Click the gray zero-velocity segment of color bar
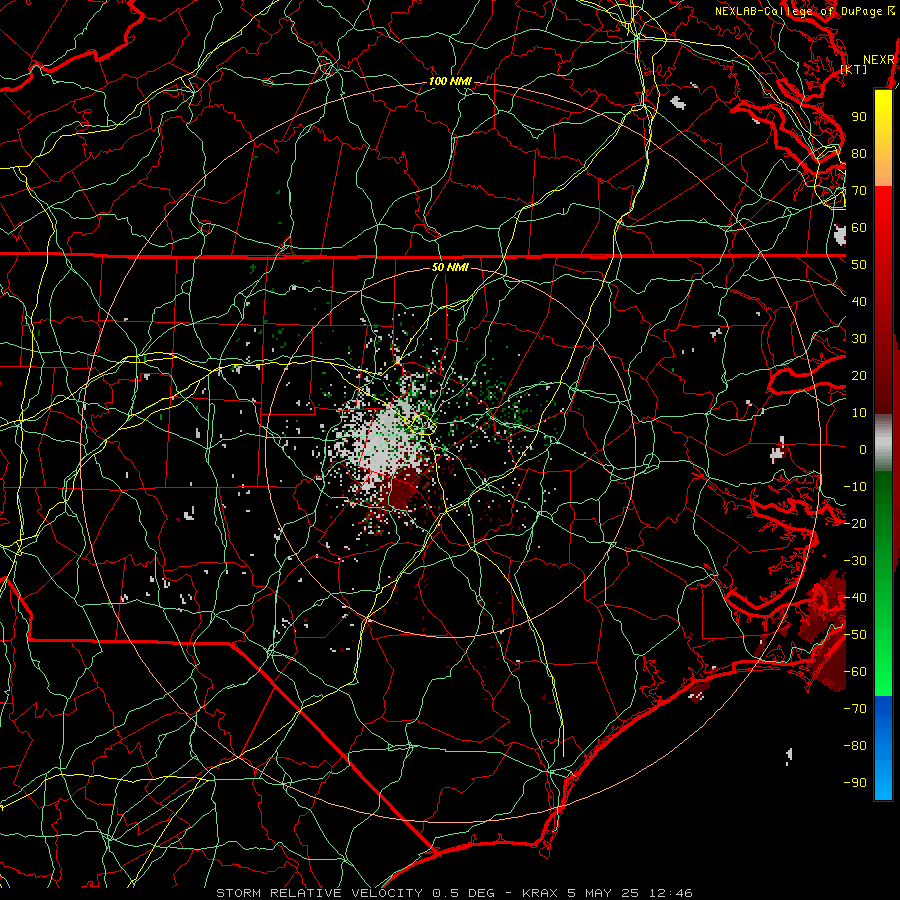The width and height of the screenshot is (900, 900). point(883,443)
